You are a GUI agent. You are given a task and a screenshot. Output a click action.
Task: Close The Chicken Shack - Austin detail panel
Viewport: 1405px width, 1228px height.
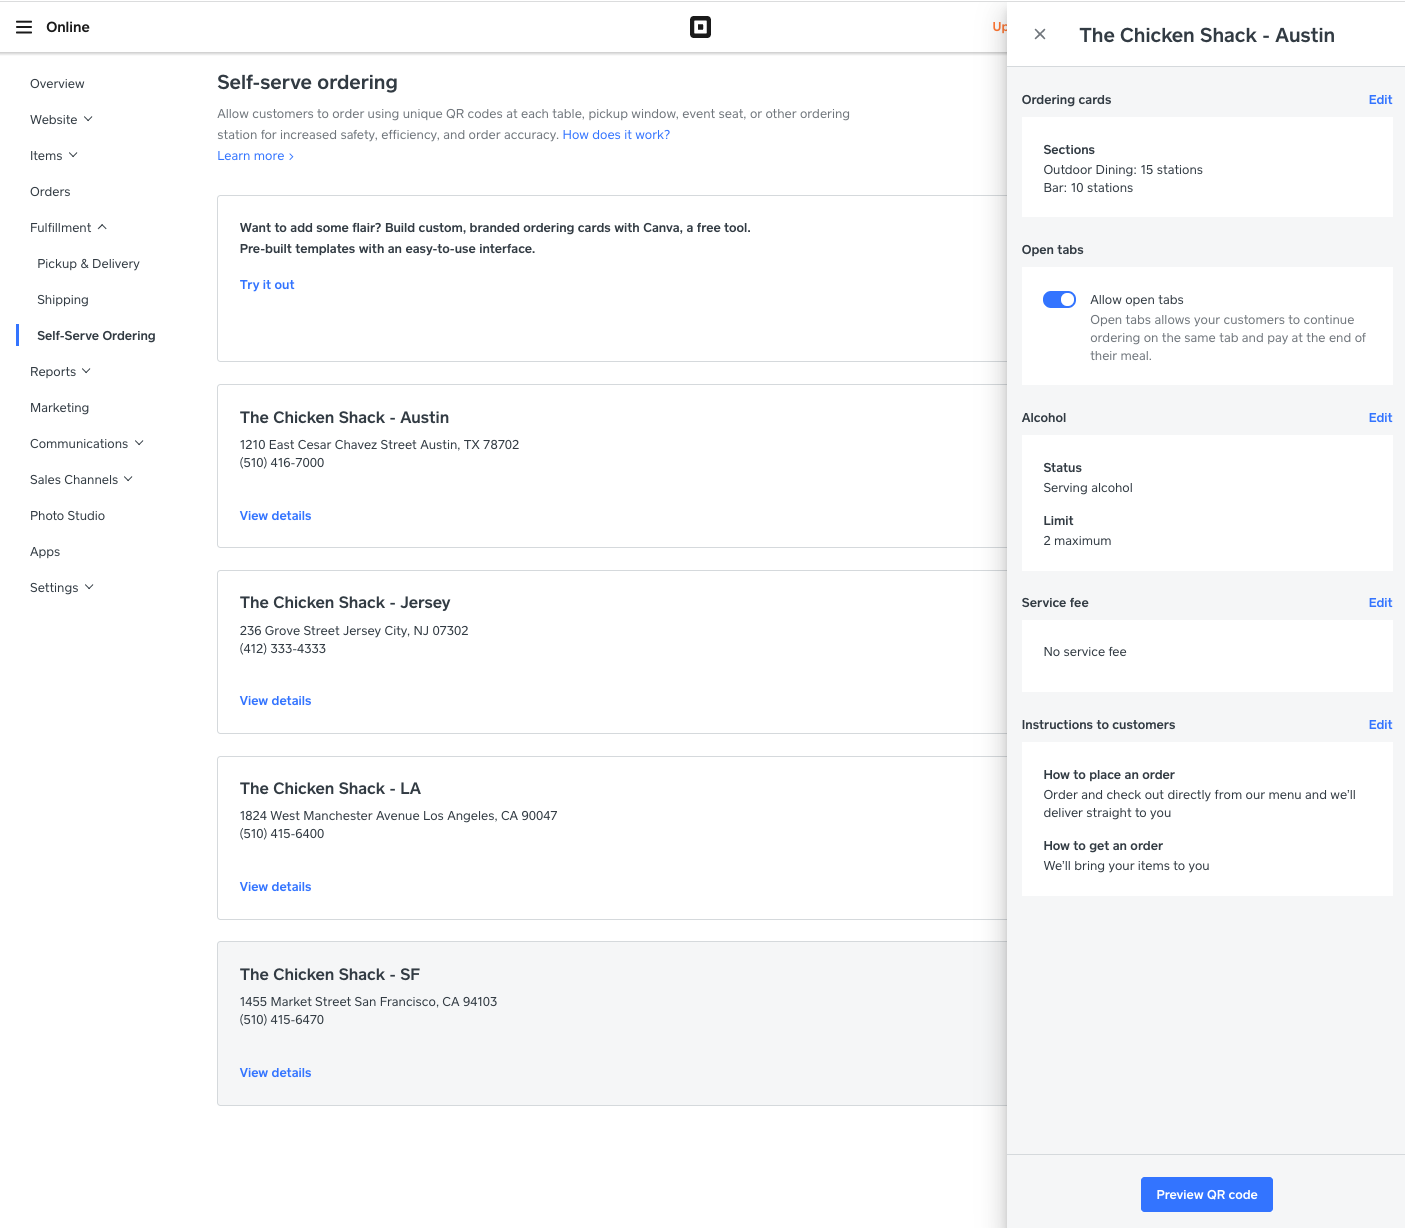(x=1039, y=34)
